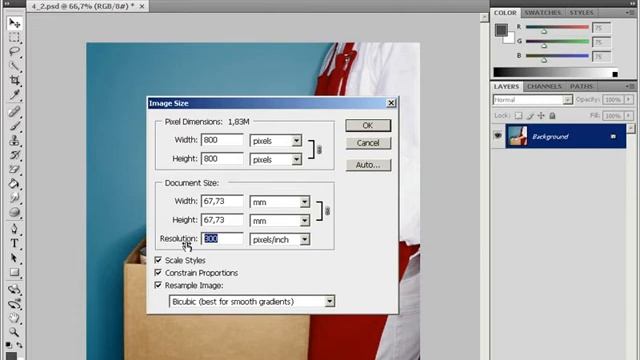Toggle Scale Styles checkbox
This screenshot has width=640, height=360.
point(158,260)
